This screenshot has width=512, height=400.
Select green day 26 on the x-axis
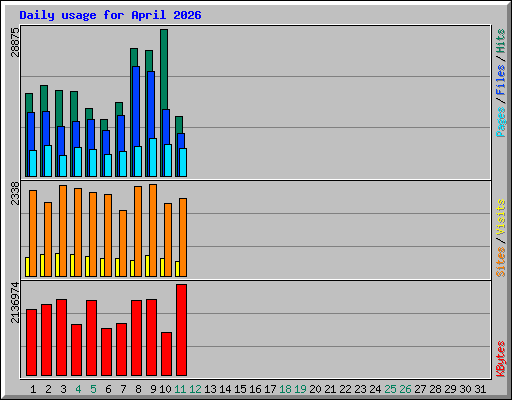405,389
